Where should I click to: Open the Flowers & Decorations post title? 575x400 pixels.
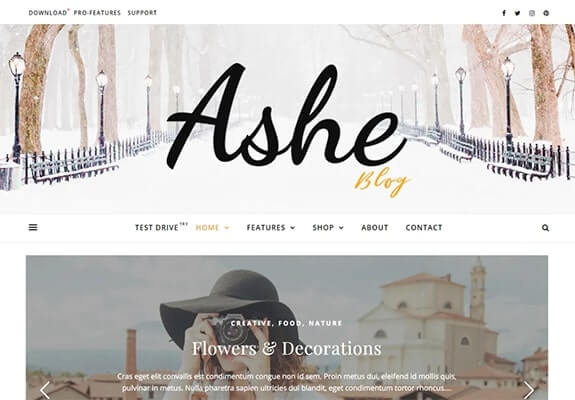[287, 348]
